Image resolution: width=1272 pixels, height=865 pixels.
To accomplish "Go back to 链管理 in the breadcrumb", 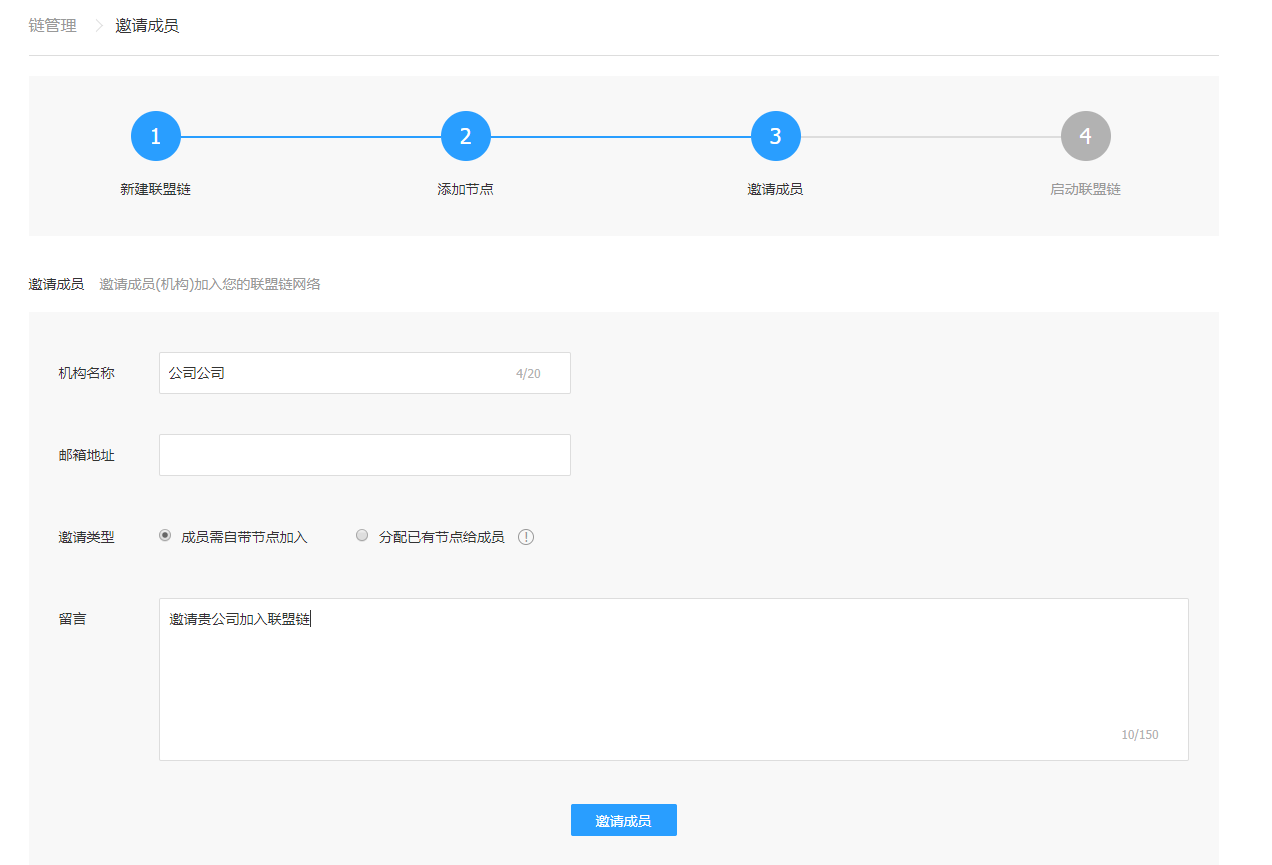I will [x=52, y=26].
